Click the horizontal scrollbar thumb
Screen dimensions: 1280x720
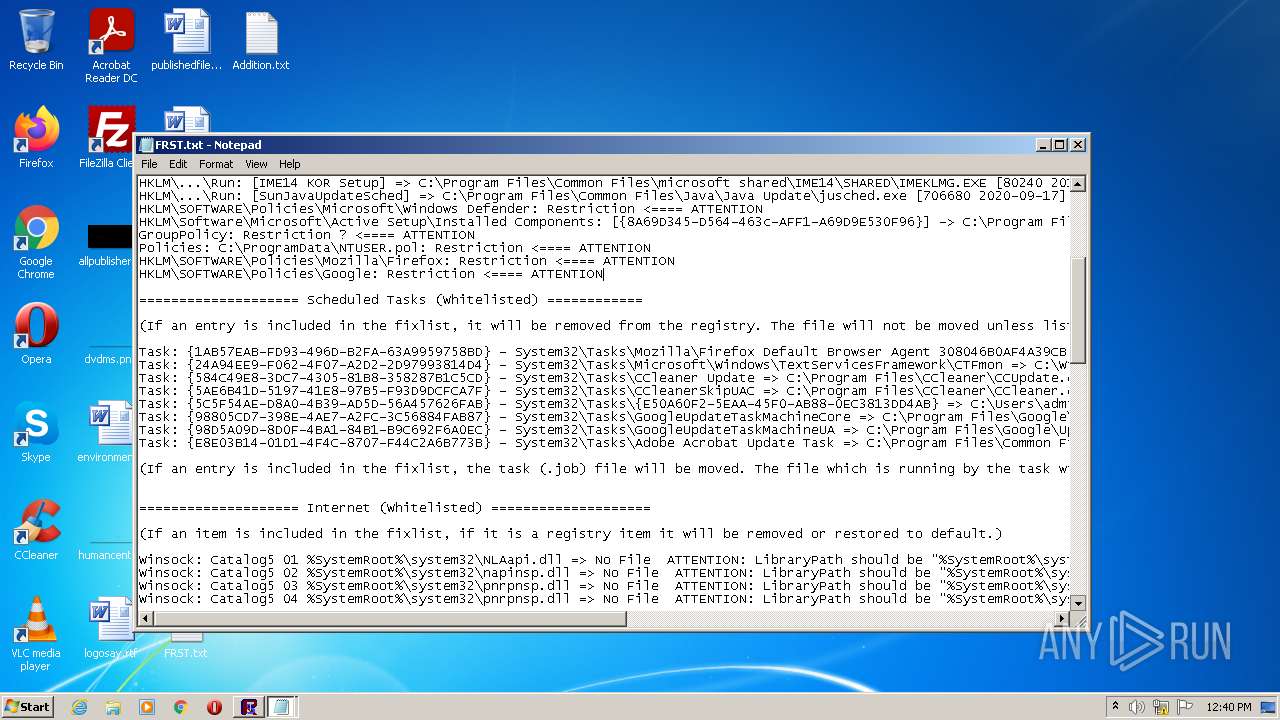click(x=390, y=619)
